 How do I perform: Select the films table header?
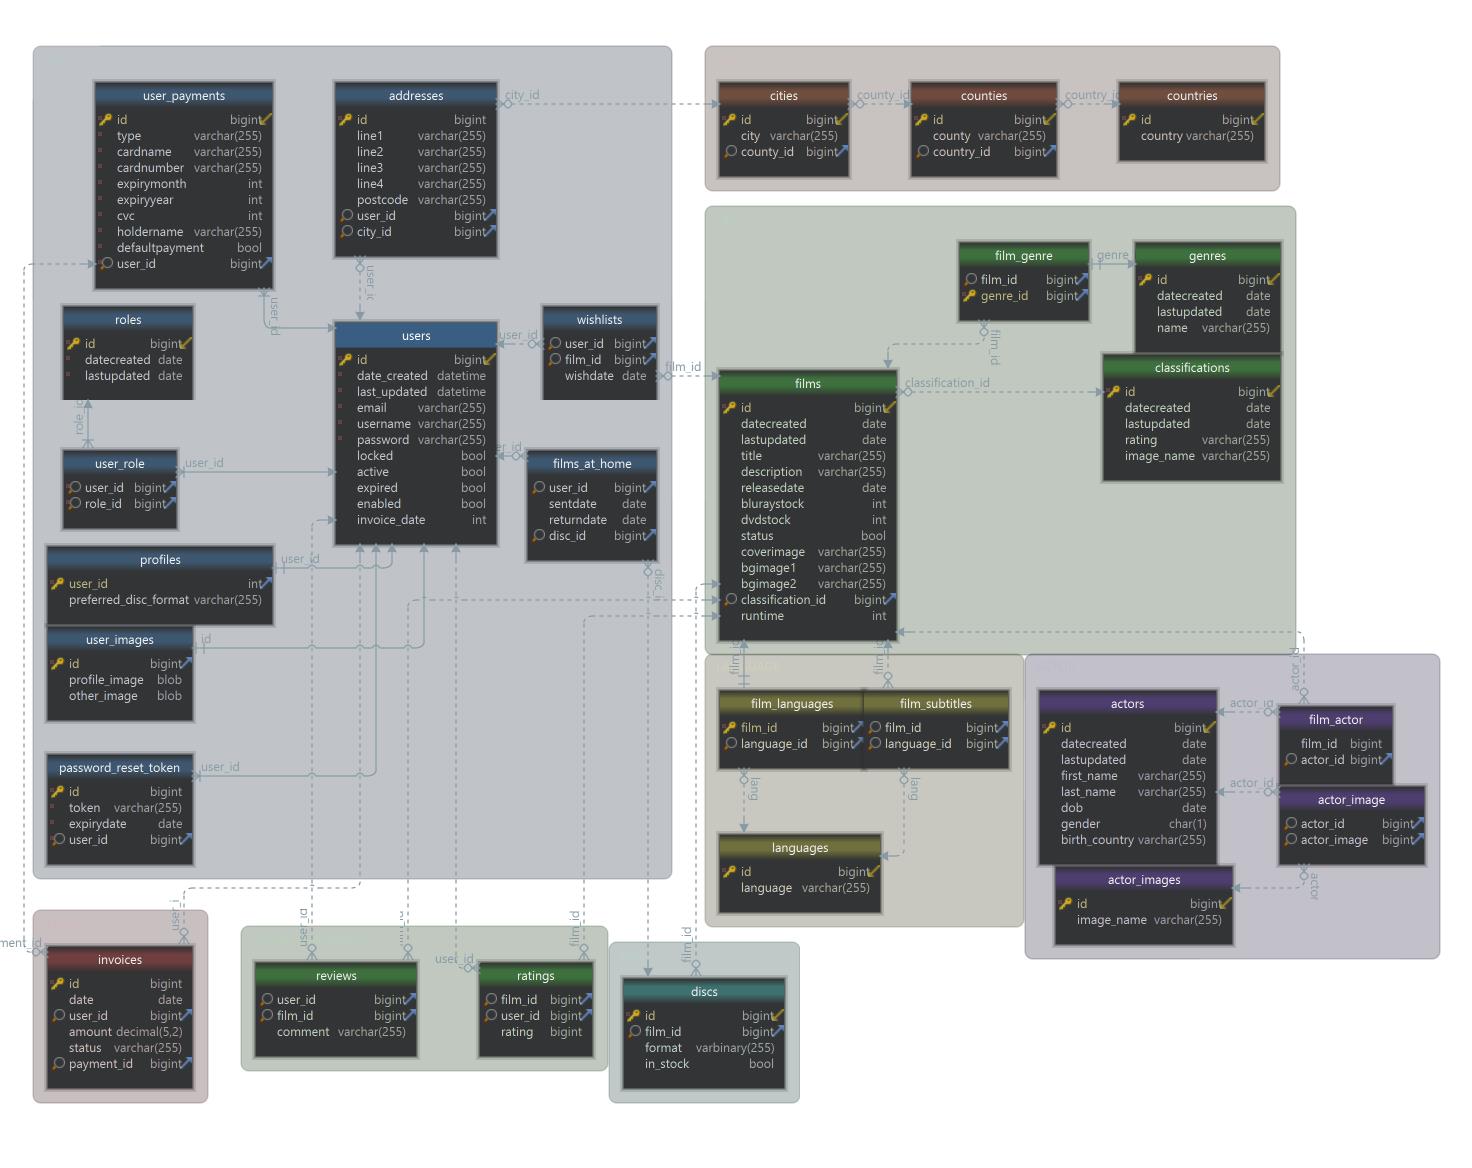807,384
